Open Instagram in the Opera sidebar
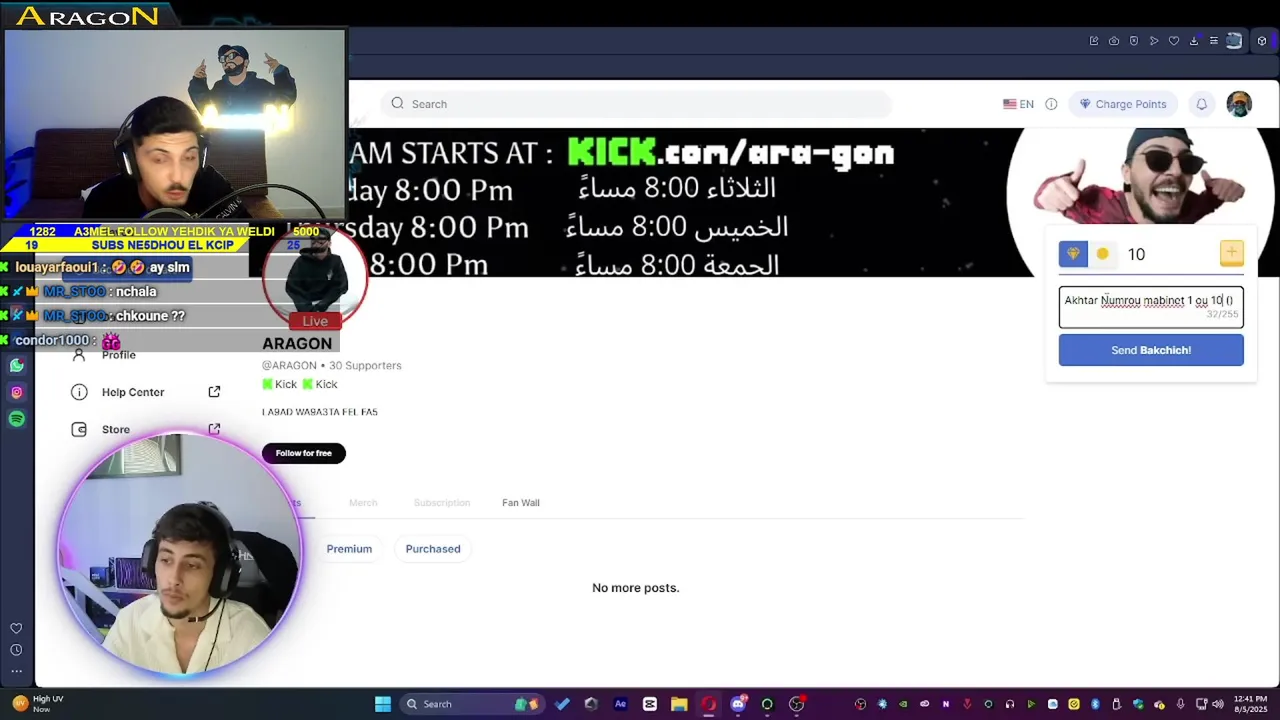This screenshot has width=1280, height=720. tap(16, 393)
